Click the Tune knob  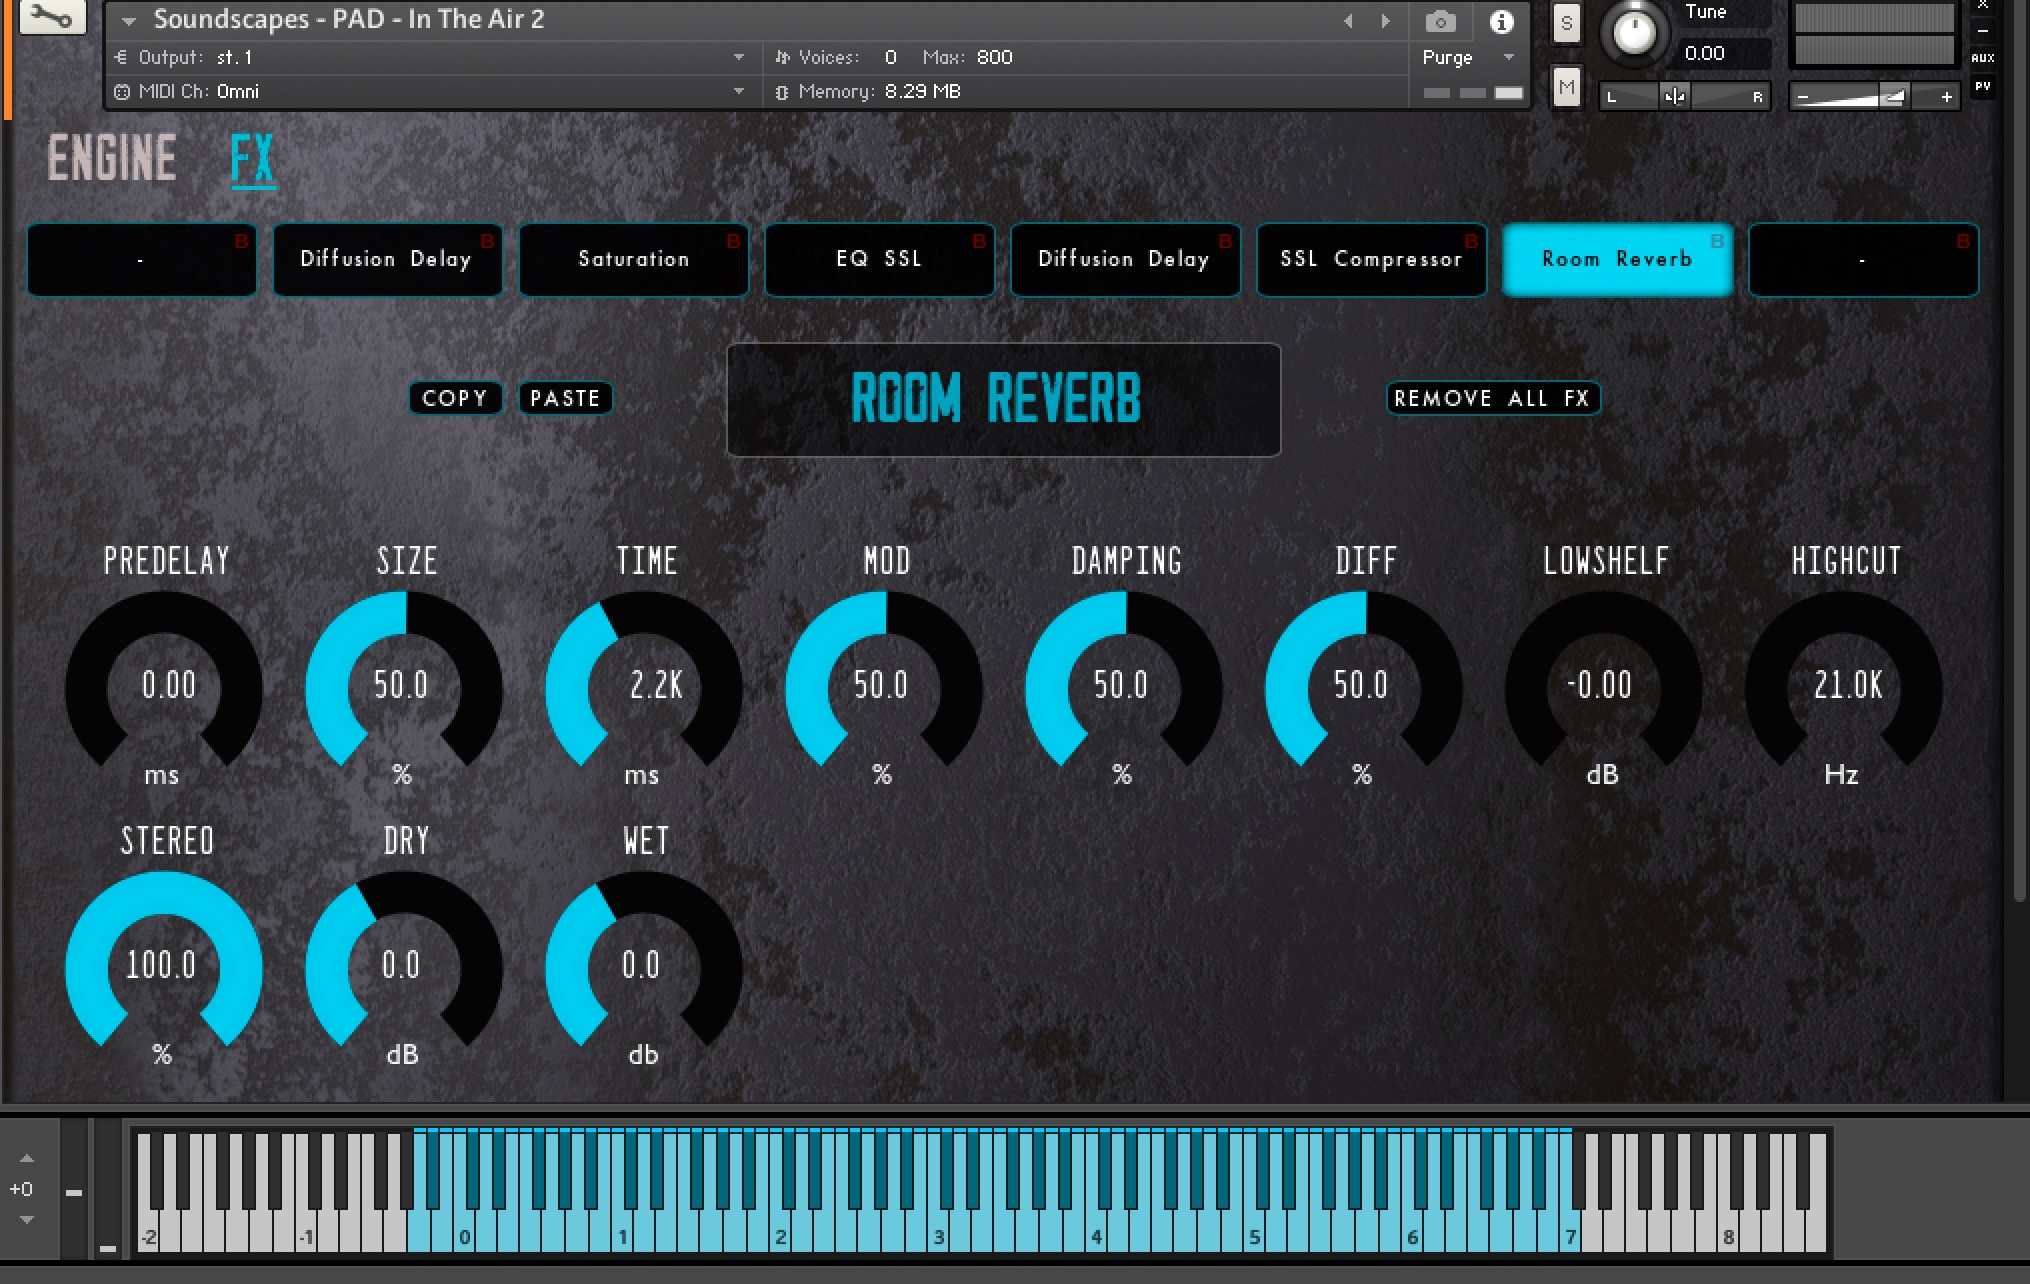[1635, 32]
